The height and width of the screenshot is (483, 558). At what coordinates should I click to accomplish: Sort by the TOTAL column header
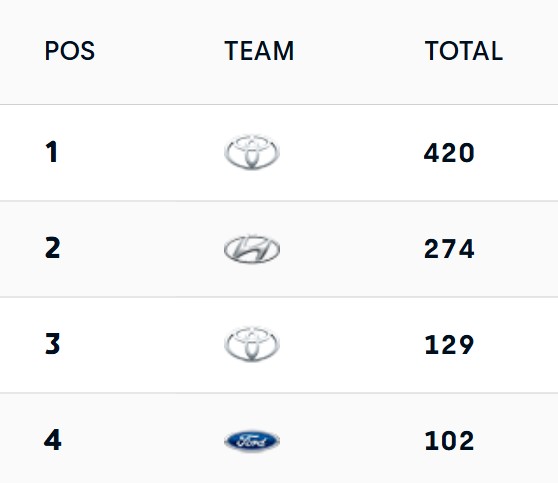tap(464, 51)
